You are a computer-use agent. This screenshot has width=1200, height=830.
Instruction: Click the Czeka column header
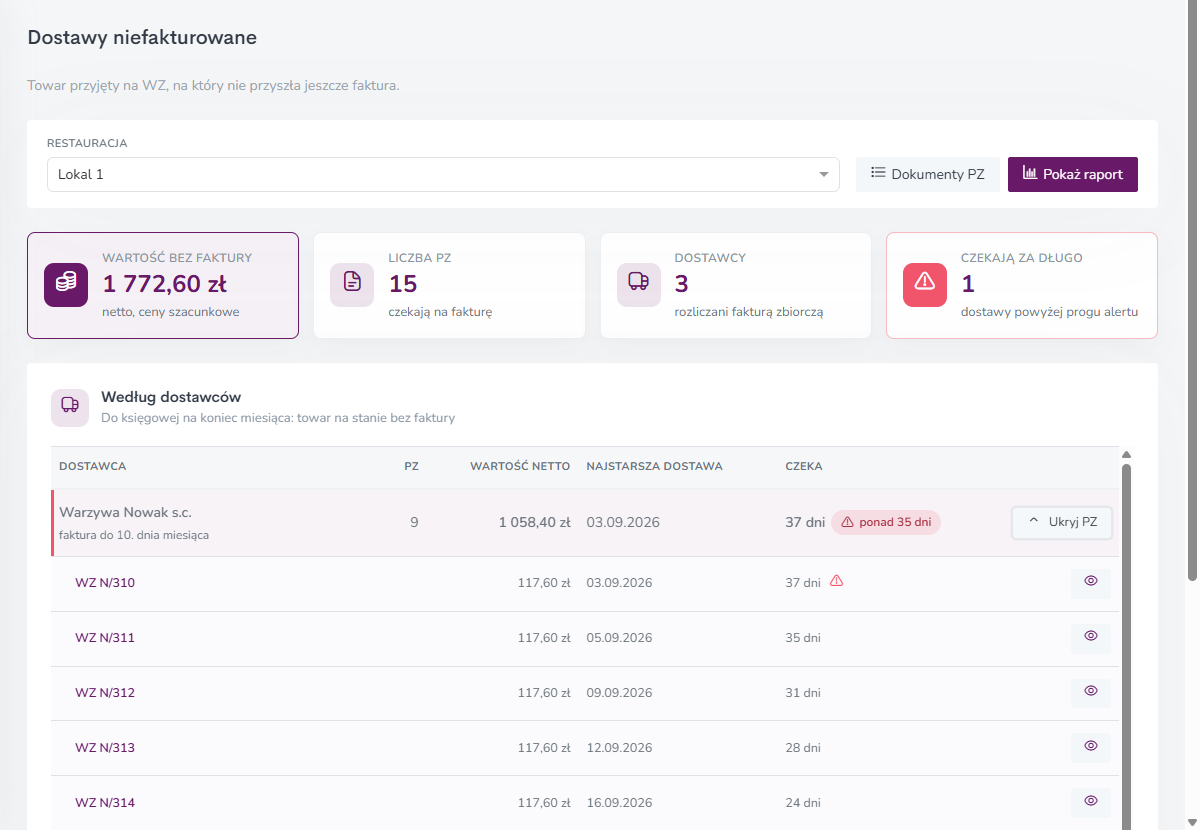(x=804, y=466)
